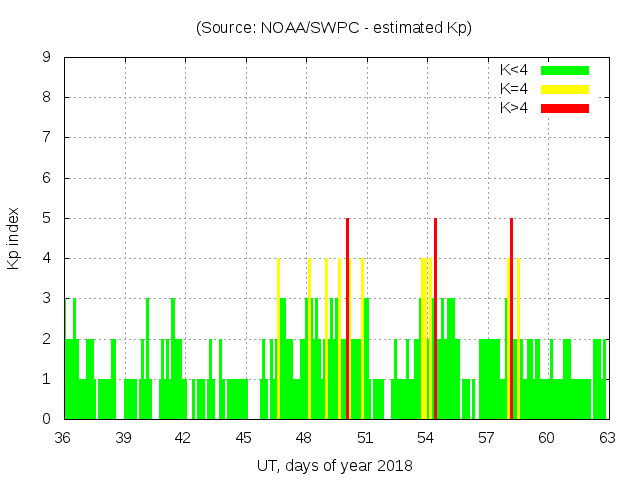The image size is (640, 480).
Task: Select the K>4 legend text label
Action: tap(514, 107)
